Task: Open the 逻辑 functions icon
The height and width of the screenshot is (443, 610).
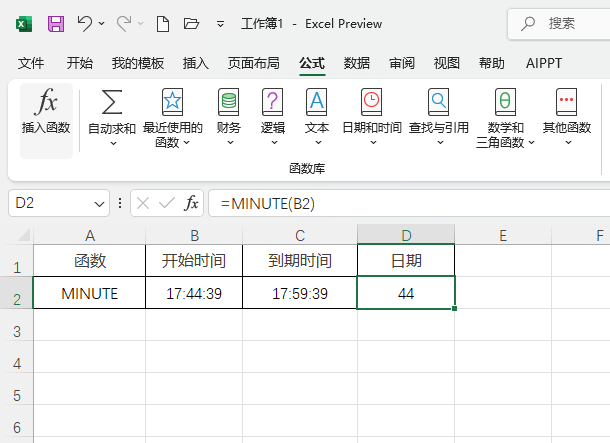Action: (x=273, y=102)
